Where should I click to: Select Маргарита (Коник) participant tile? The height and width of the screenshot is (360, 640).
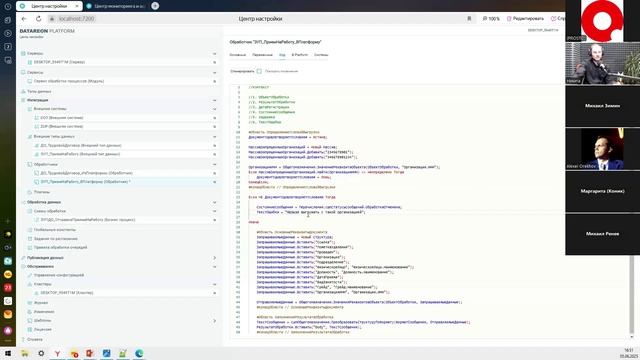pos(602,191)
